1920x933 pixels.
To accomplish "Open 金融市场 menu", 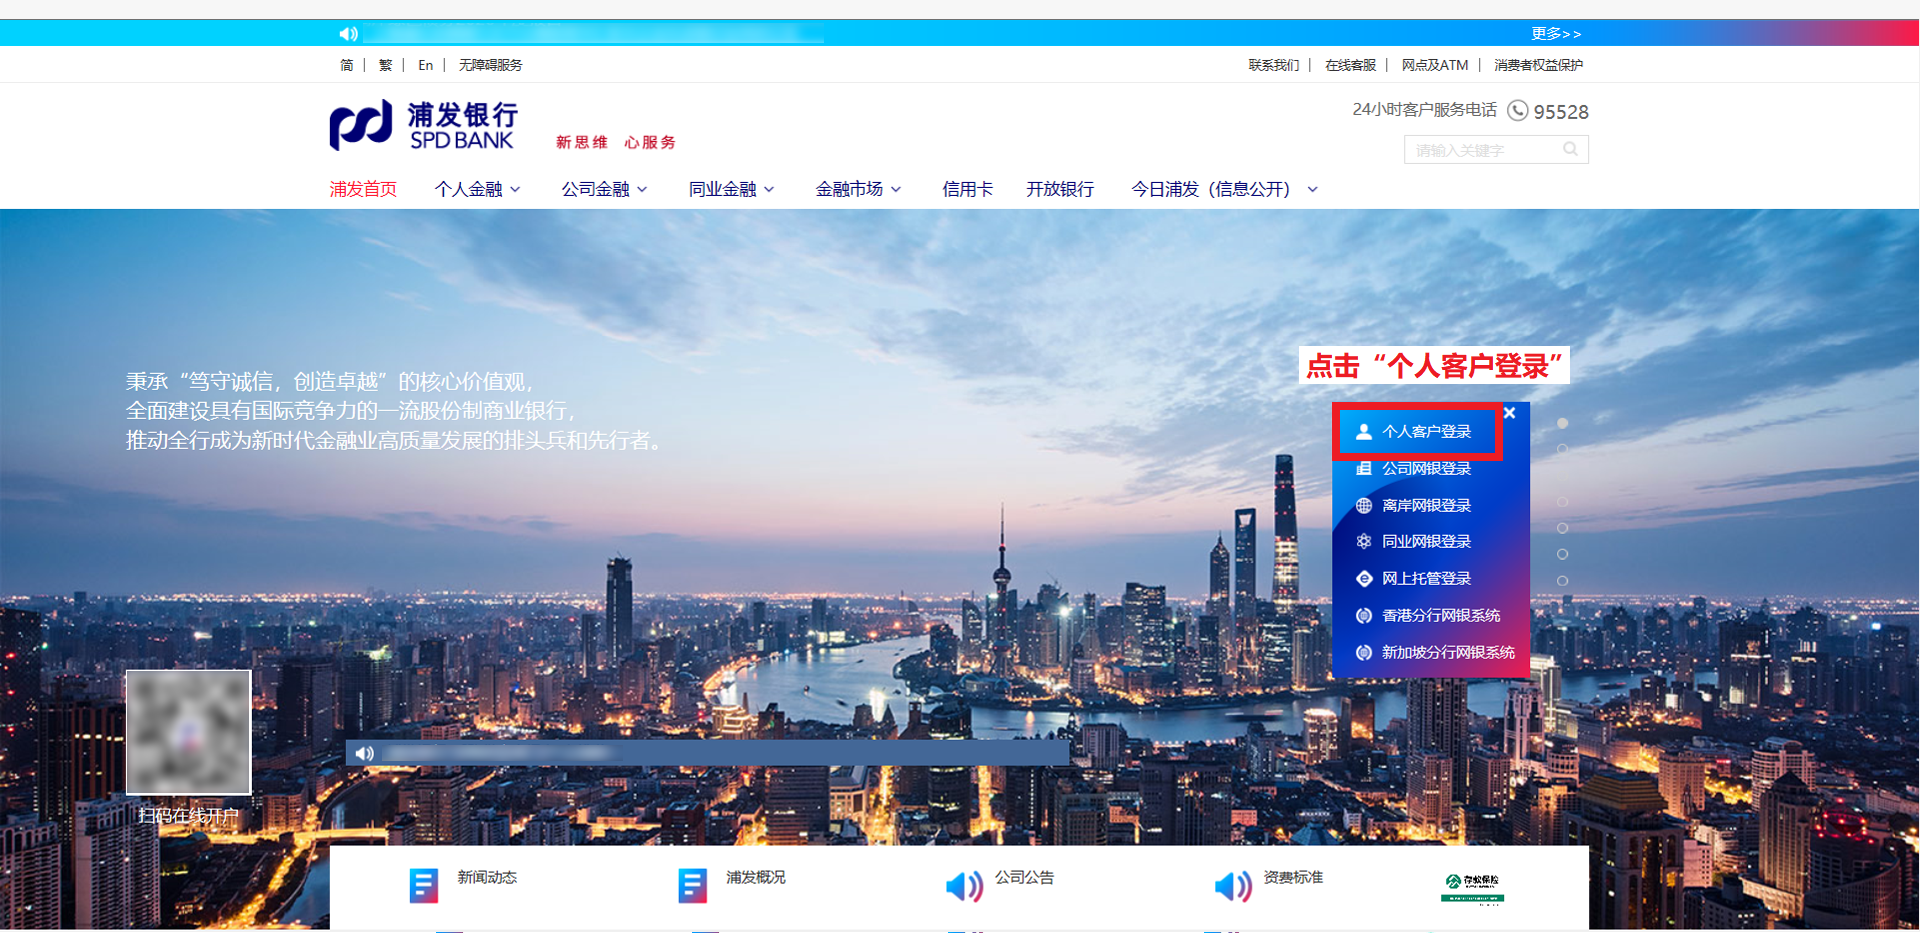I will click(x=849, y=189).
